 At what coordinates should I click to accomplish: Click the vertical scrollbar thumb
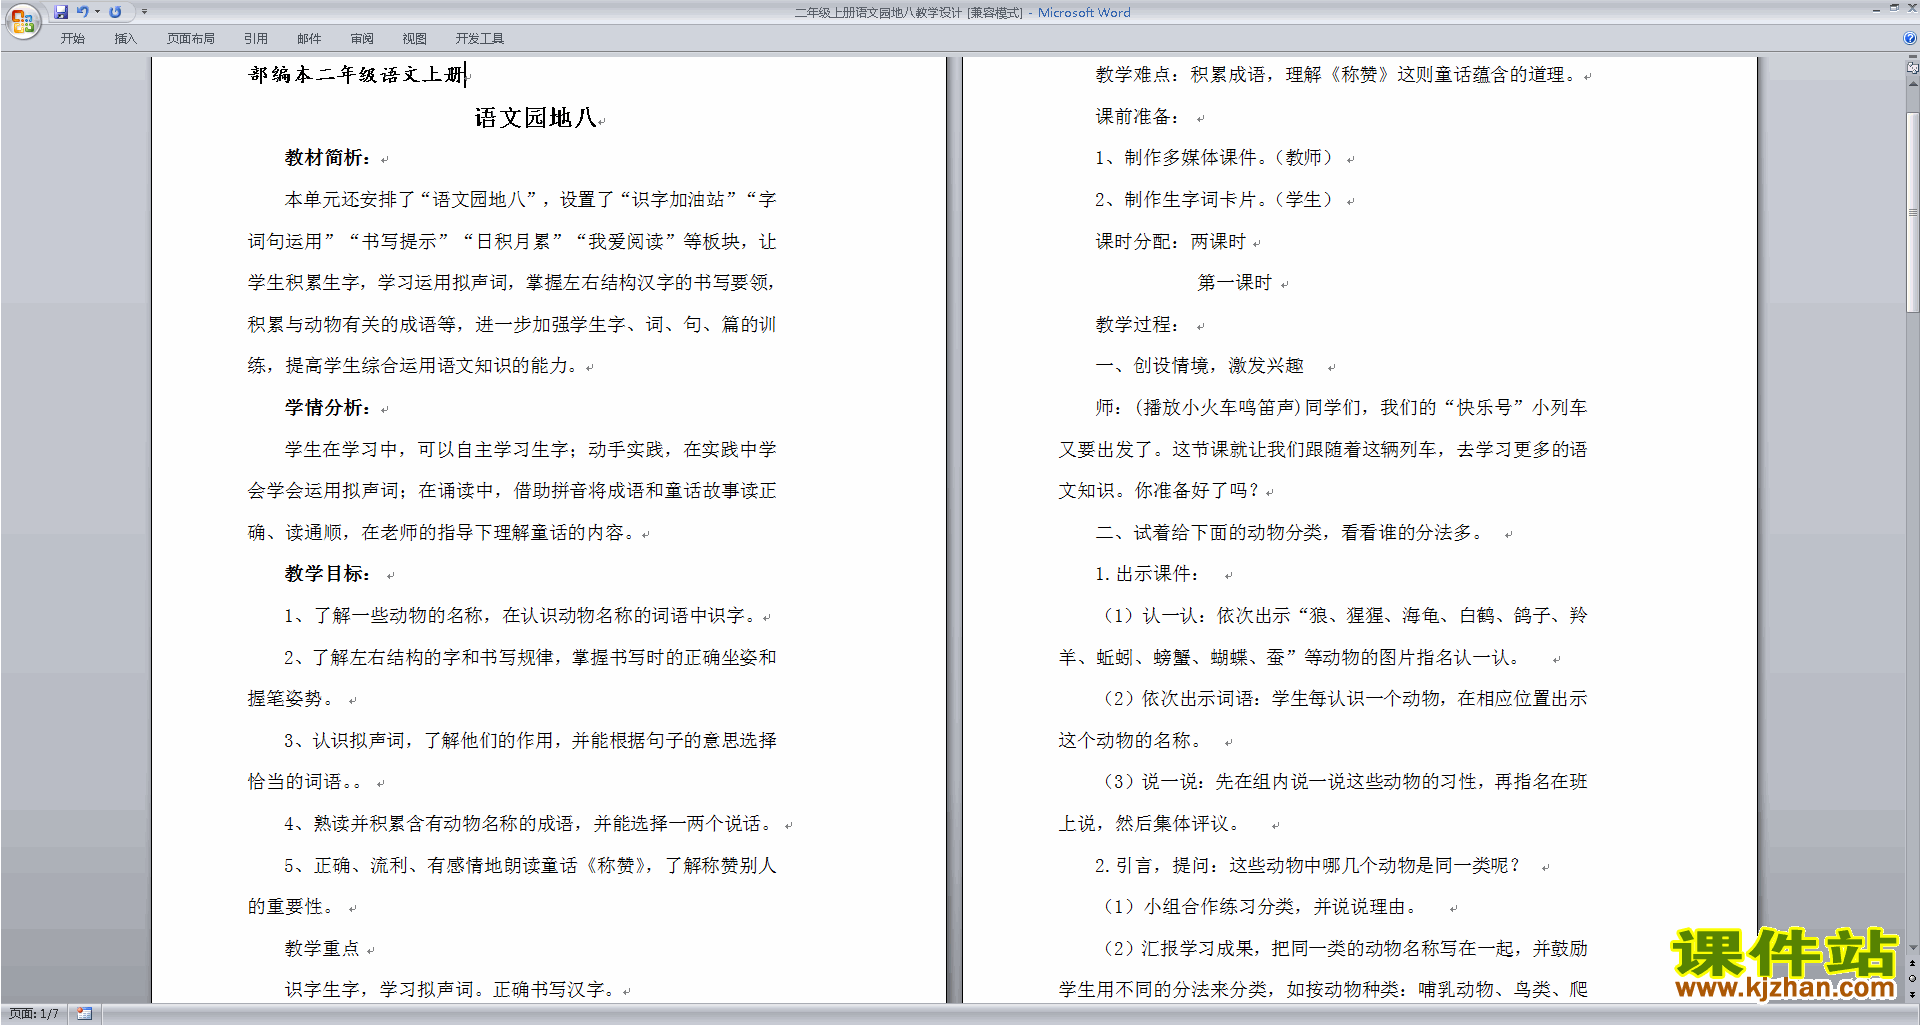point(1912,212)
